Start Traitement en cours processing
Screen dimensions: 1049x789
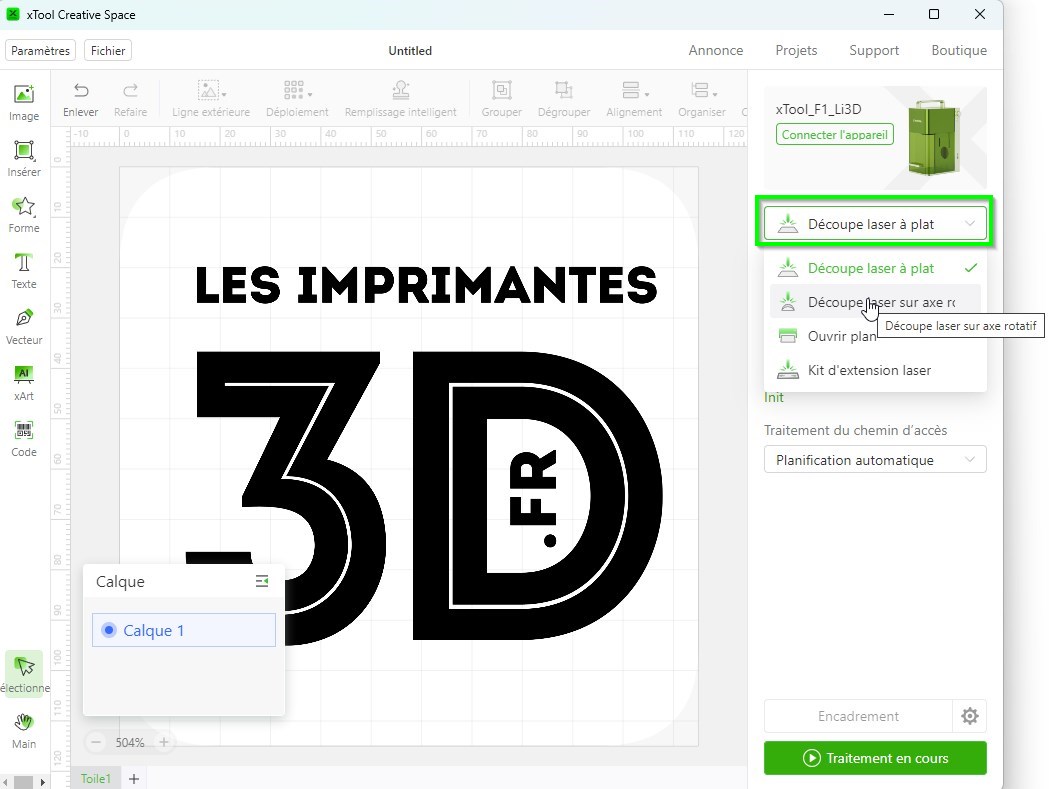pyautogui.click(x=874, y=758)
